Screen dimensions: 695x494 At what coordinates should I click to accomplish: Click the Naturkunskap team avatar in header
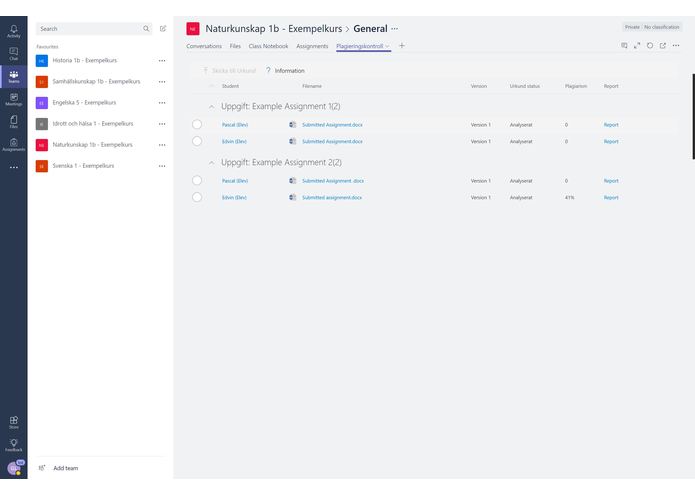[x=193, y=29]
